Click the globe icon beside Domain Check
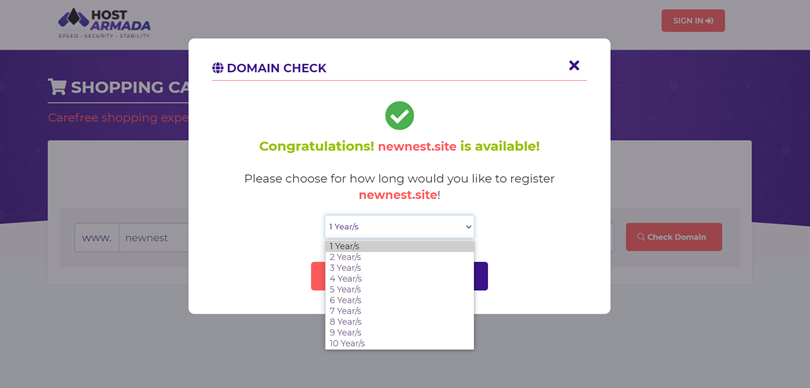This screenshot has height=388, width=810. [x=217, y=68]
